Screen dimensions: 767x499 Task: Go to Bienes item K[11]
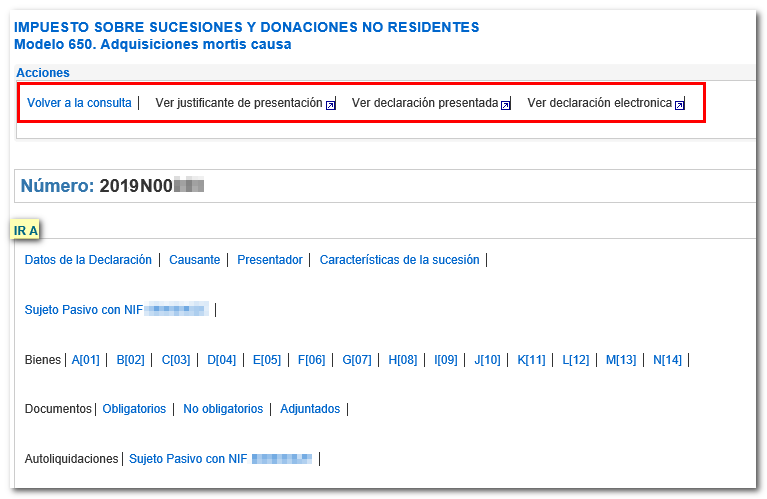coord(531,360)
